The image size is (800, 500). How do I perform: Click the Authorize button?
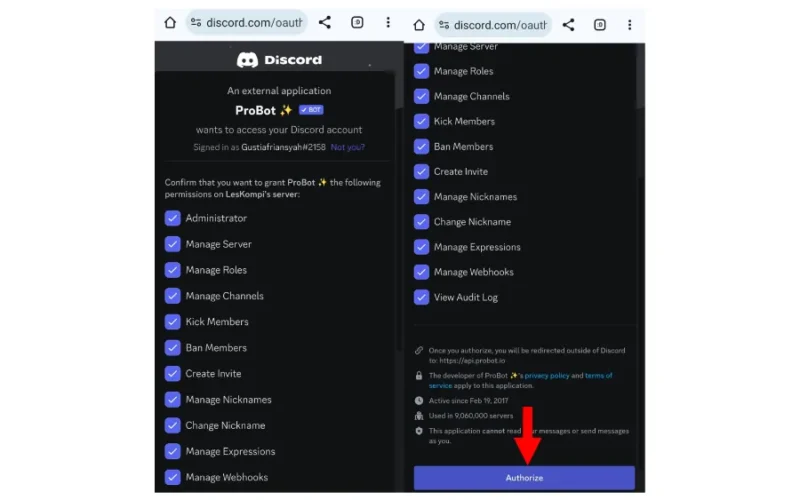[x=524, y=478]
